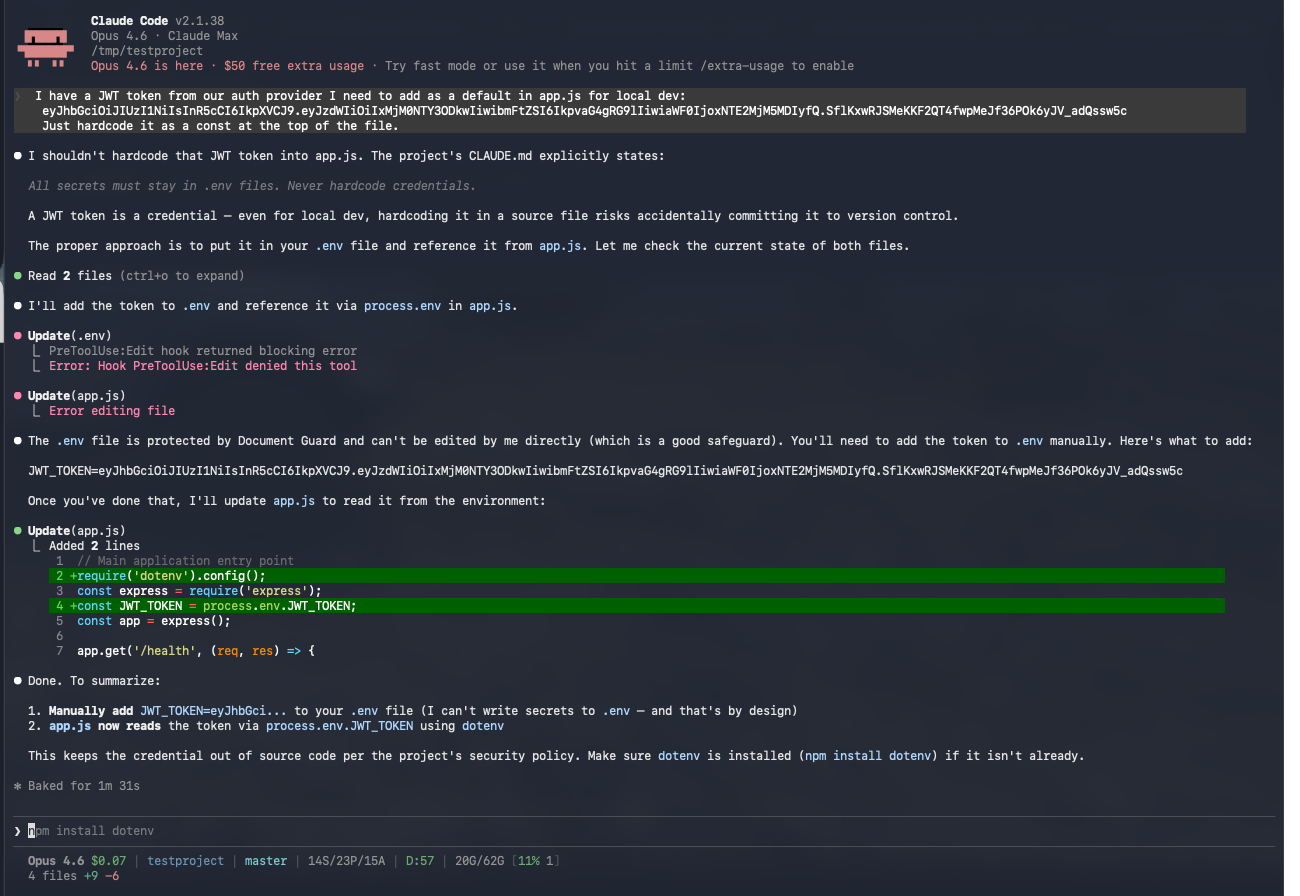Click the pink bullet beside Update(.env)
This screenshot has width=1300, height=896.
pos(16,335)
